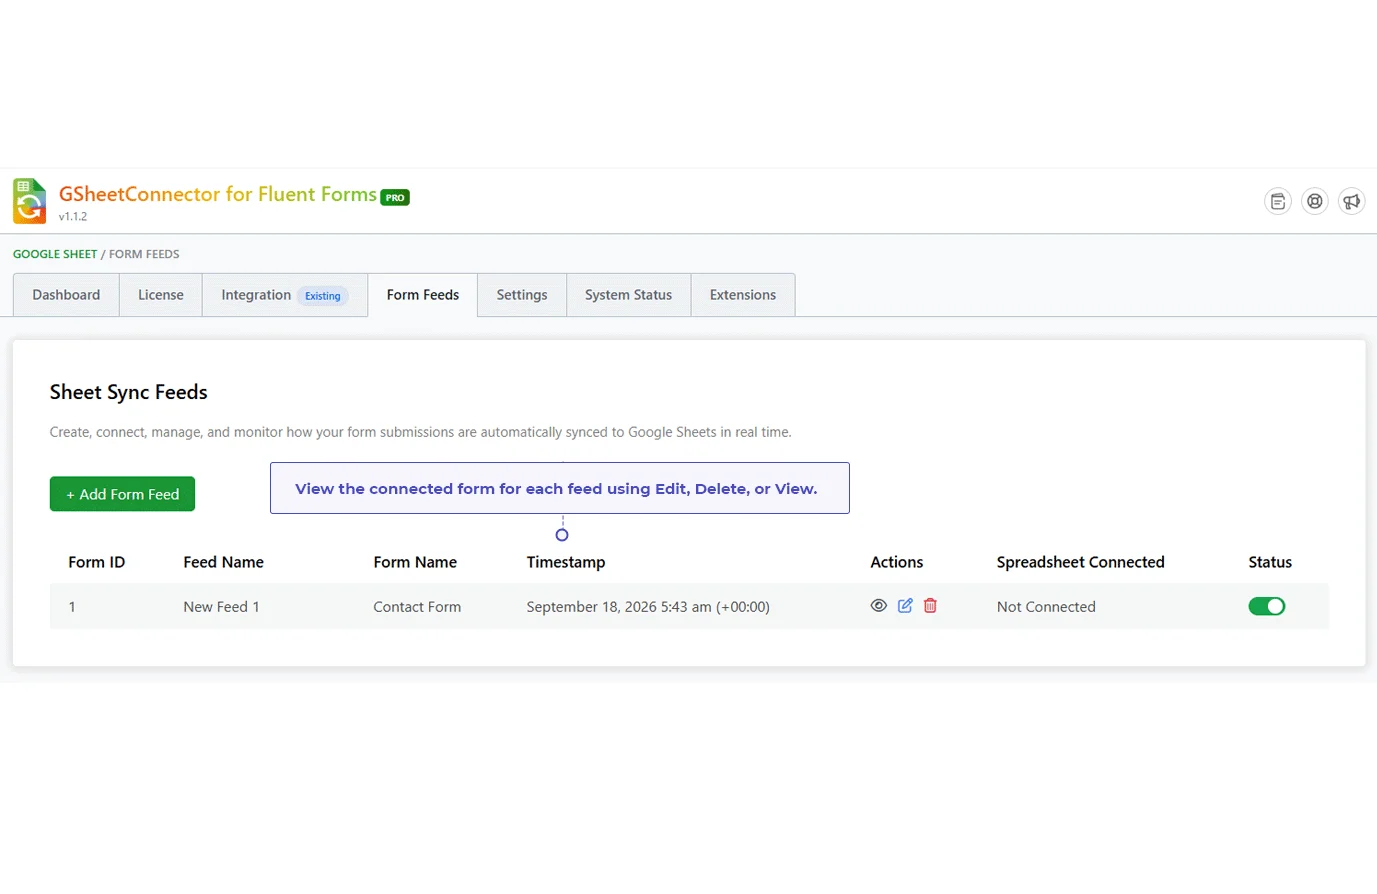Click the Not Connected cell
The height and width of the screenshot is (894, 1377).
(x=1046, y=607)
